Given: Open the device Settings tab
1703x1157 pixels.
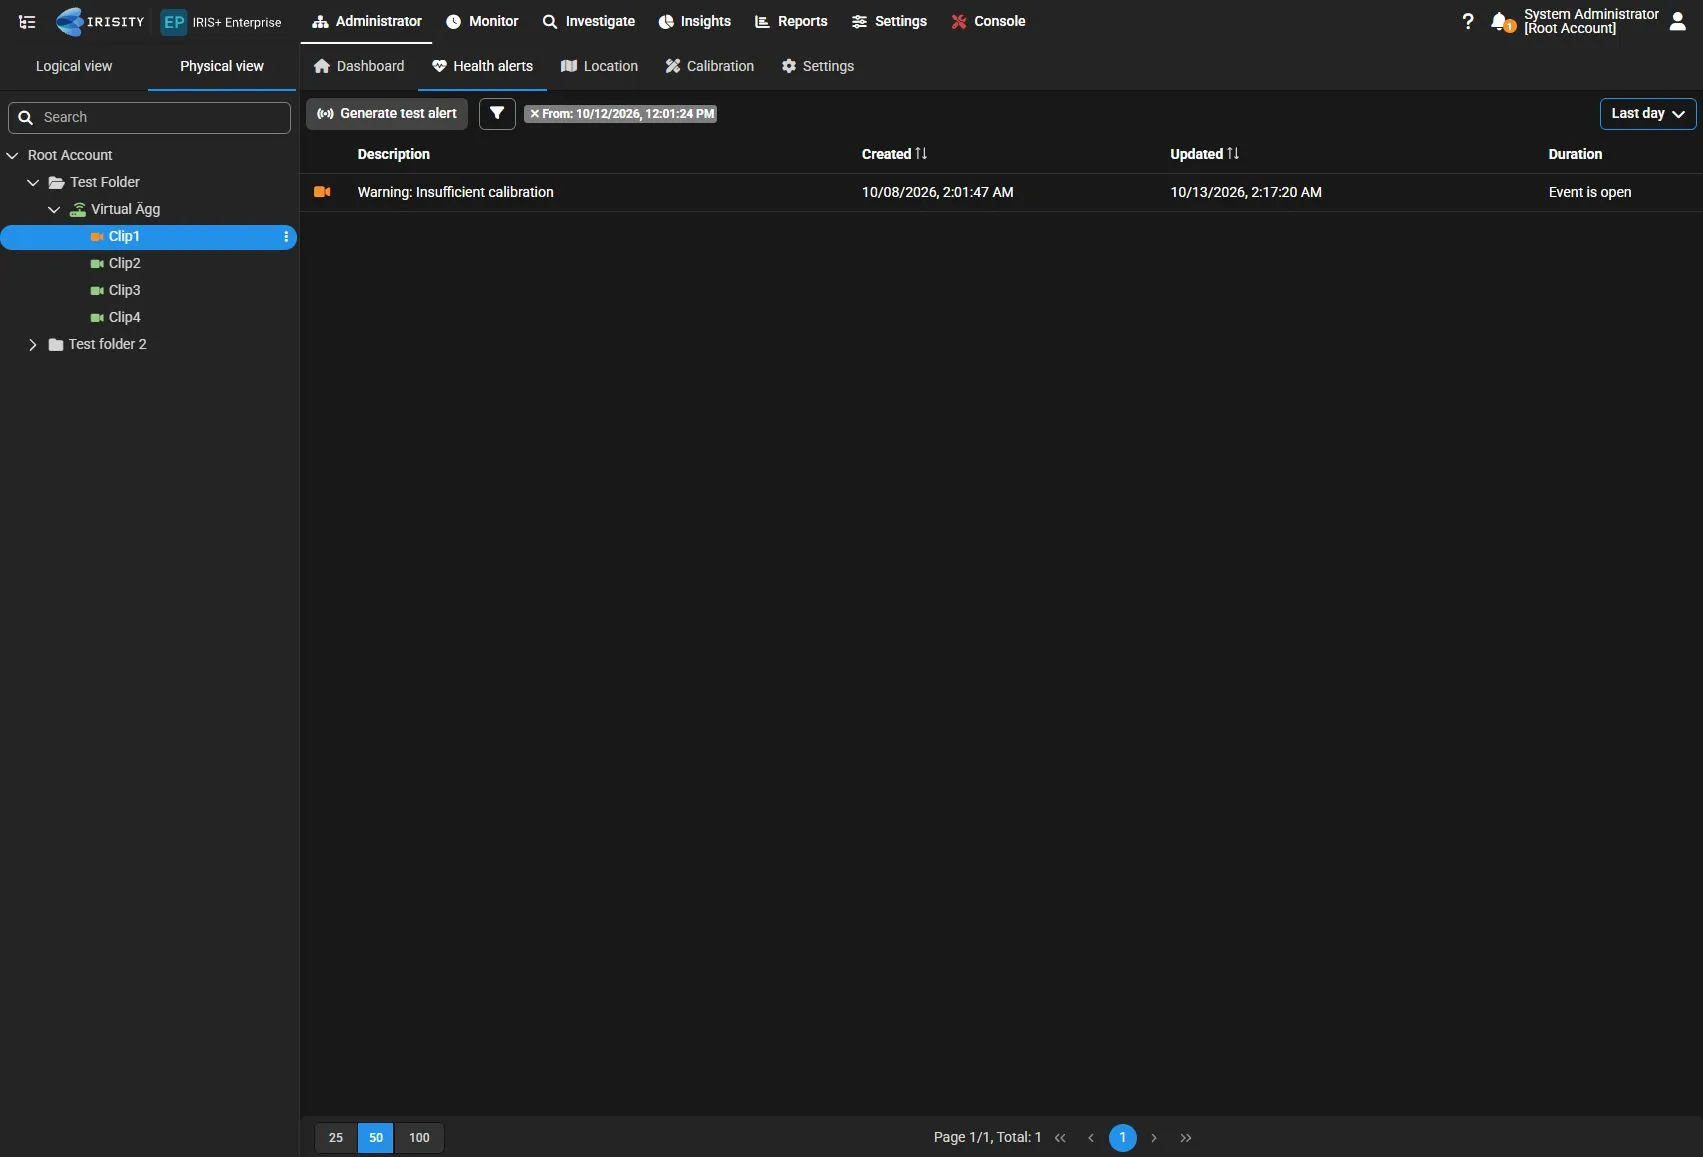Looking at the screenshot, I should point(818,66).
